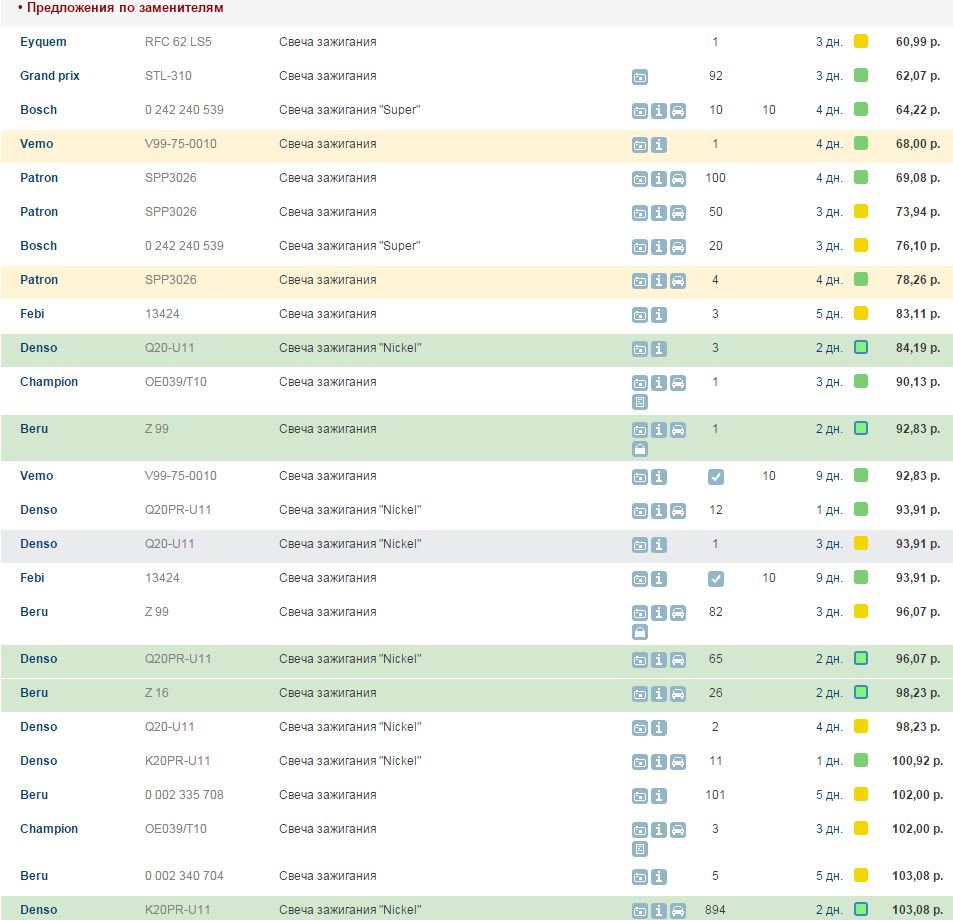Click the info icon in Denso 84,19 р. row
Viewport: 953px width, 920px height.
658,349
